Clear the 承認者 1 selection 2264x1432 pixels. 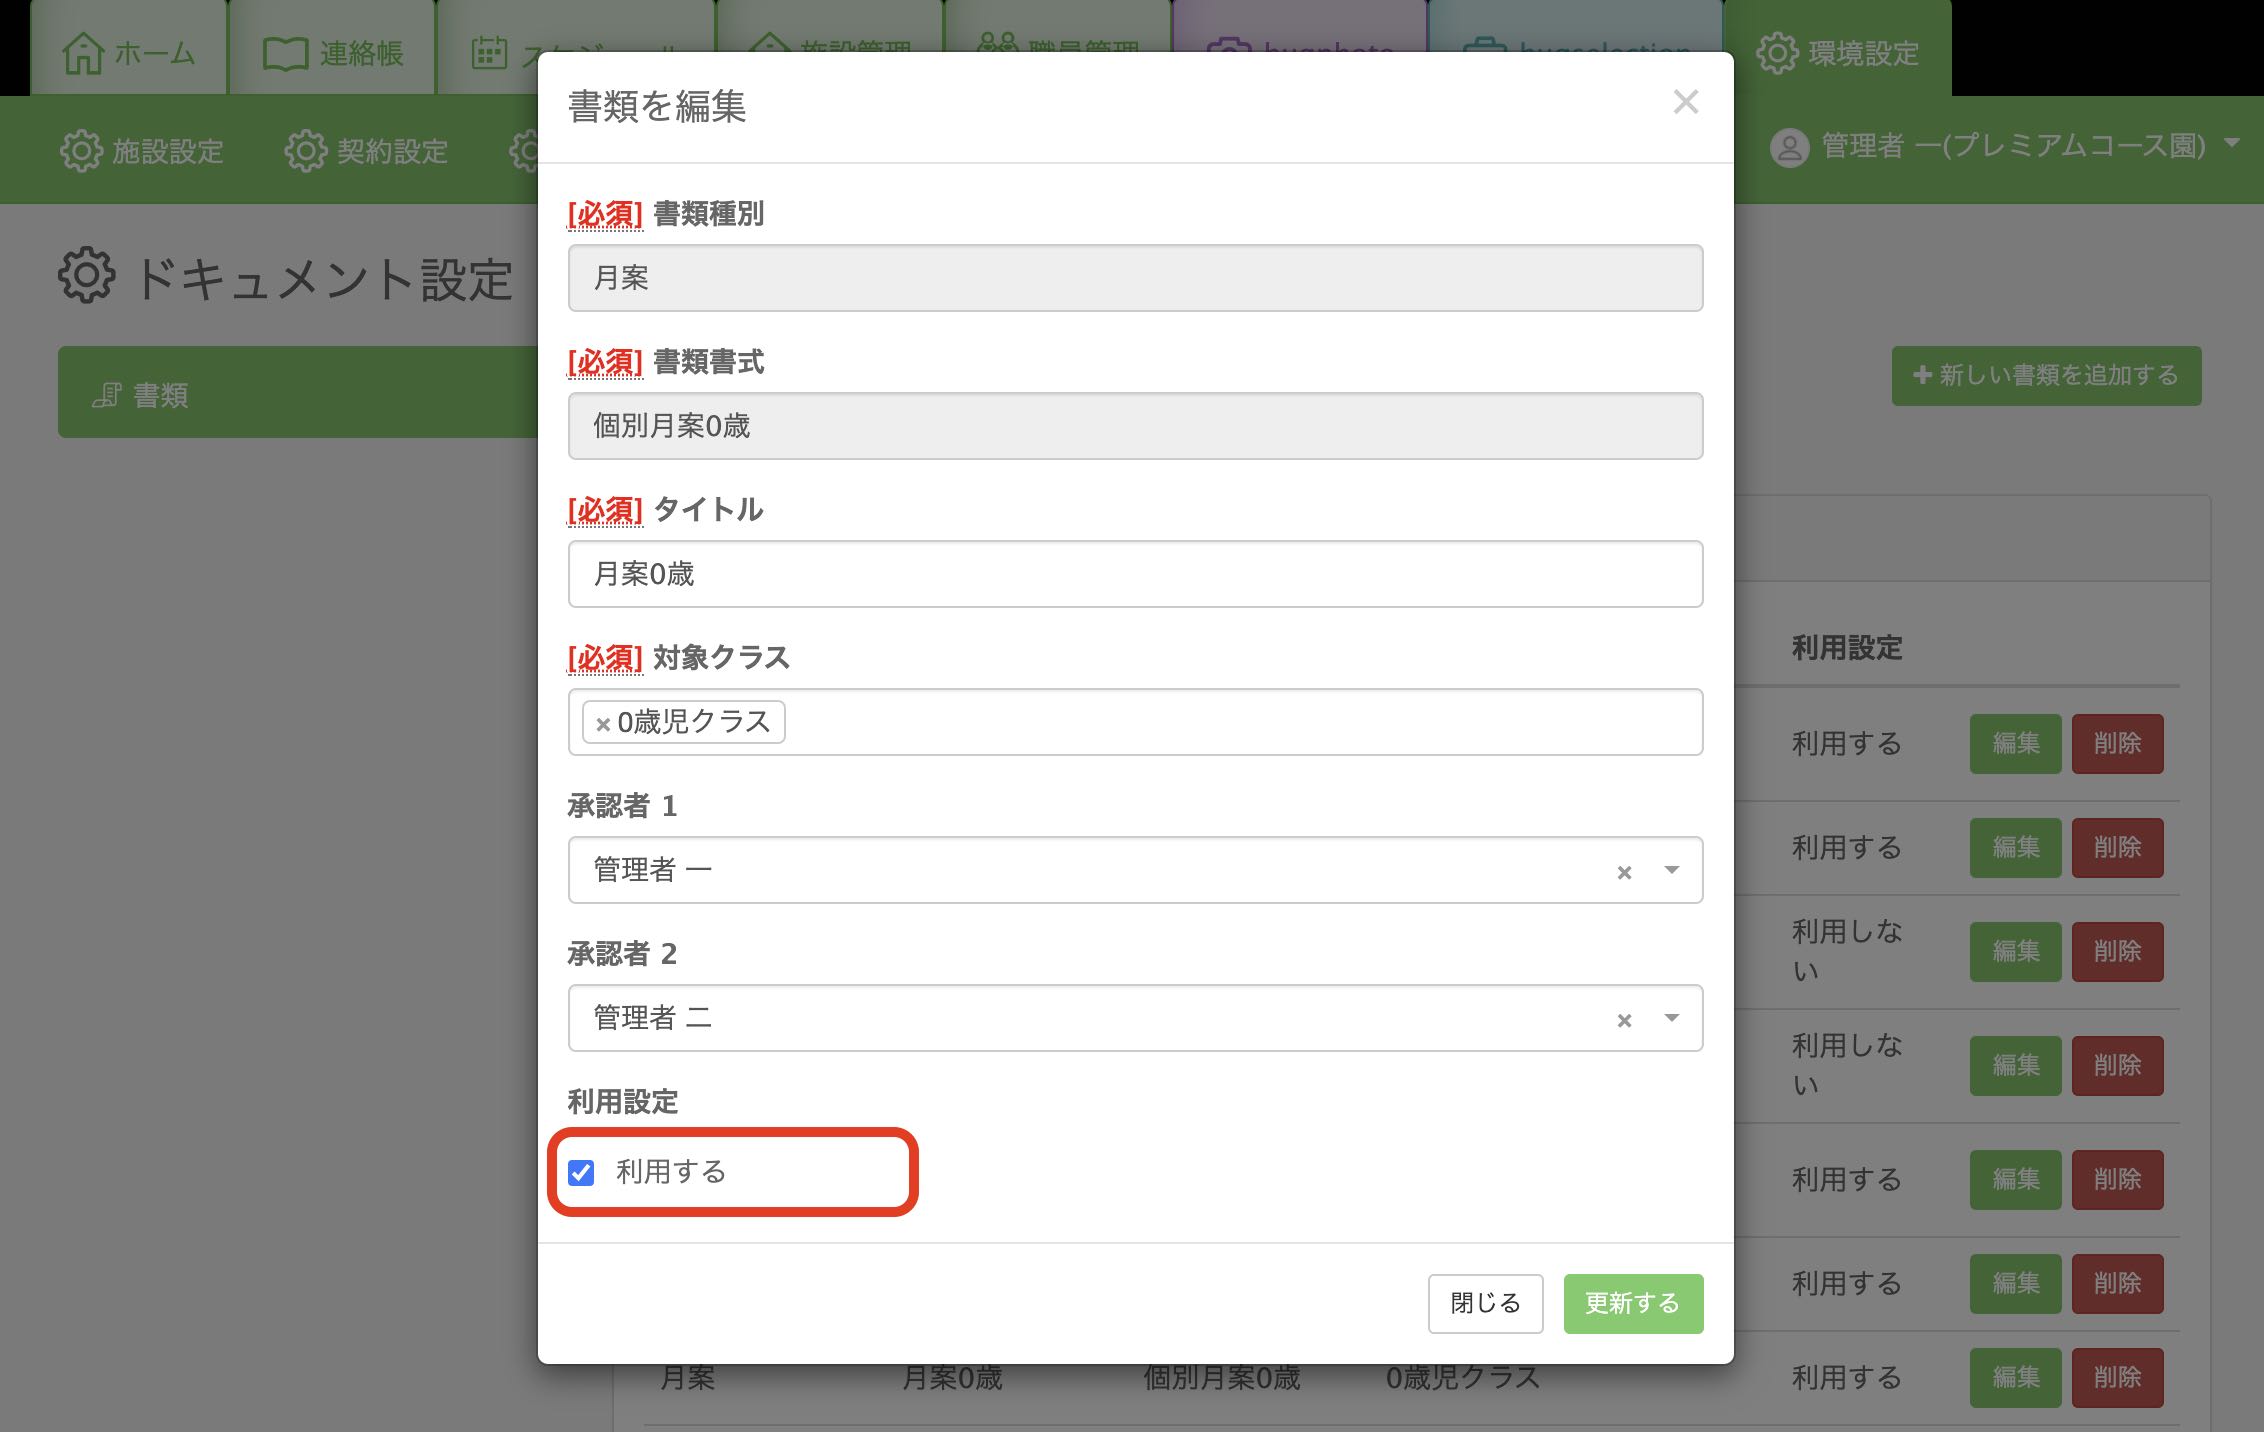pos(1624,872)
